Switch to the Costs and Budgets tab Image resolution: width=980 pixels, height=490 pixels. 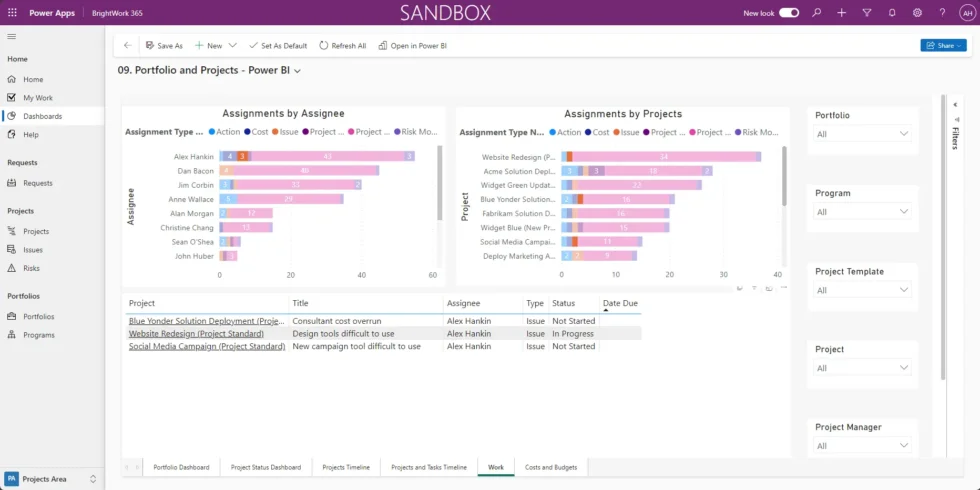551,467
